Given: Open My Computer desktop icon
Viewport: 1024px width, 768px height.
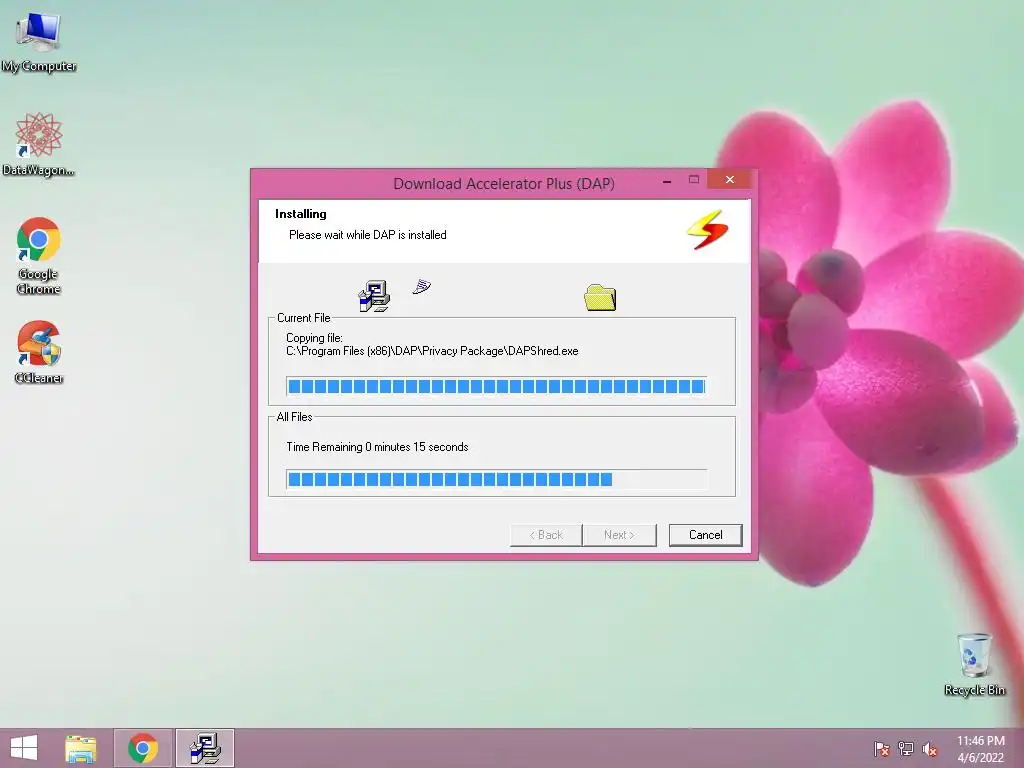Looking at the screenshot, I should pyautogui.click(x=39, y=42).
